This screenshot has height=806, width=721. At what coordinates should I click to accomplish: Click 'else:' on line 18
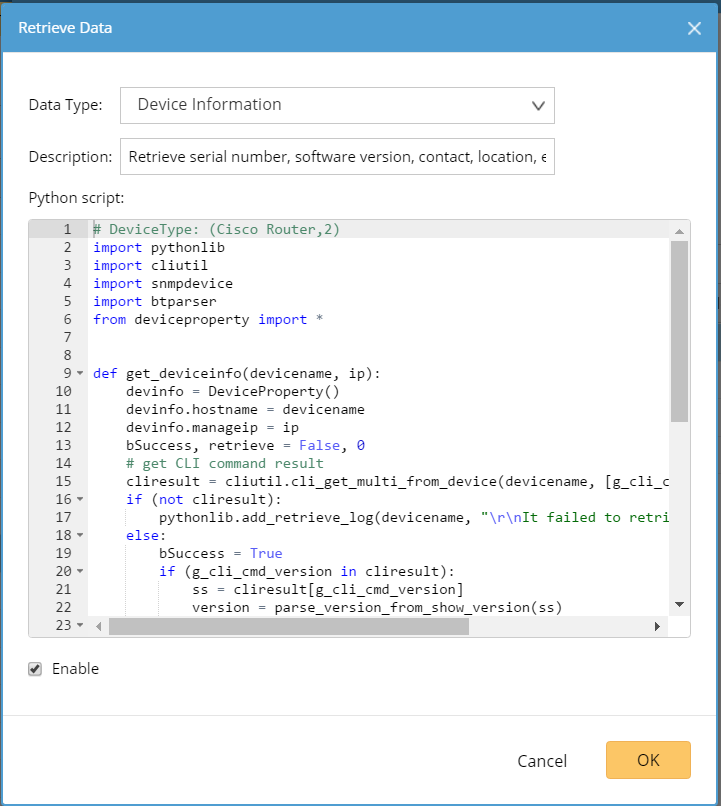tap(146, 535)
